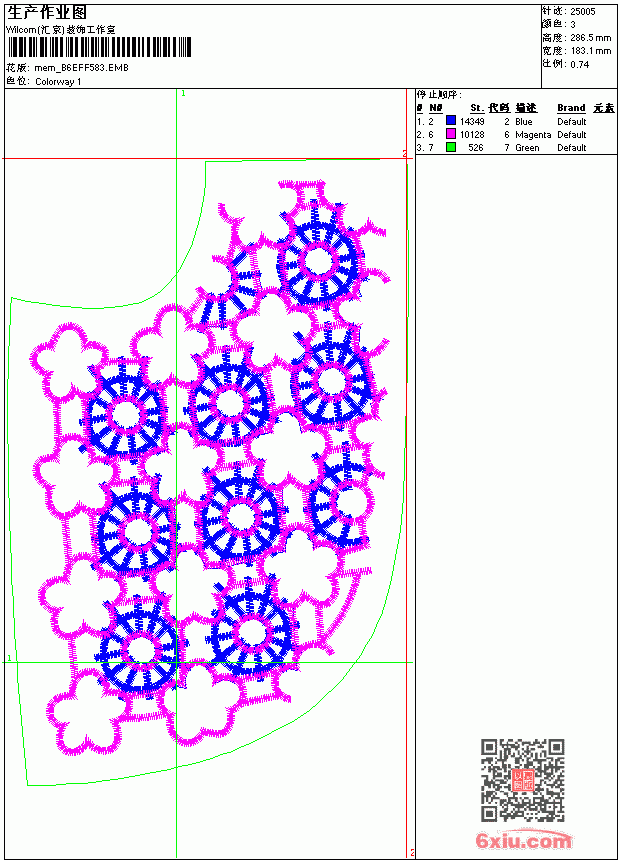
Task: Click the 'St.' column header
Action: pyautogui.click(x=477, y=108)
